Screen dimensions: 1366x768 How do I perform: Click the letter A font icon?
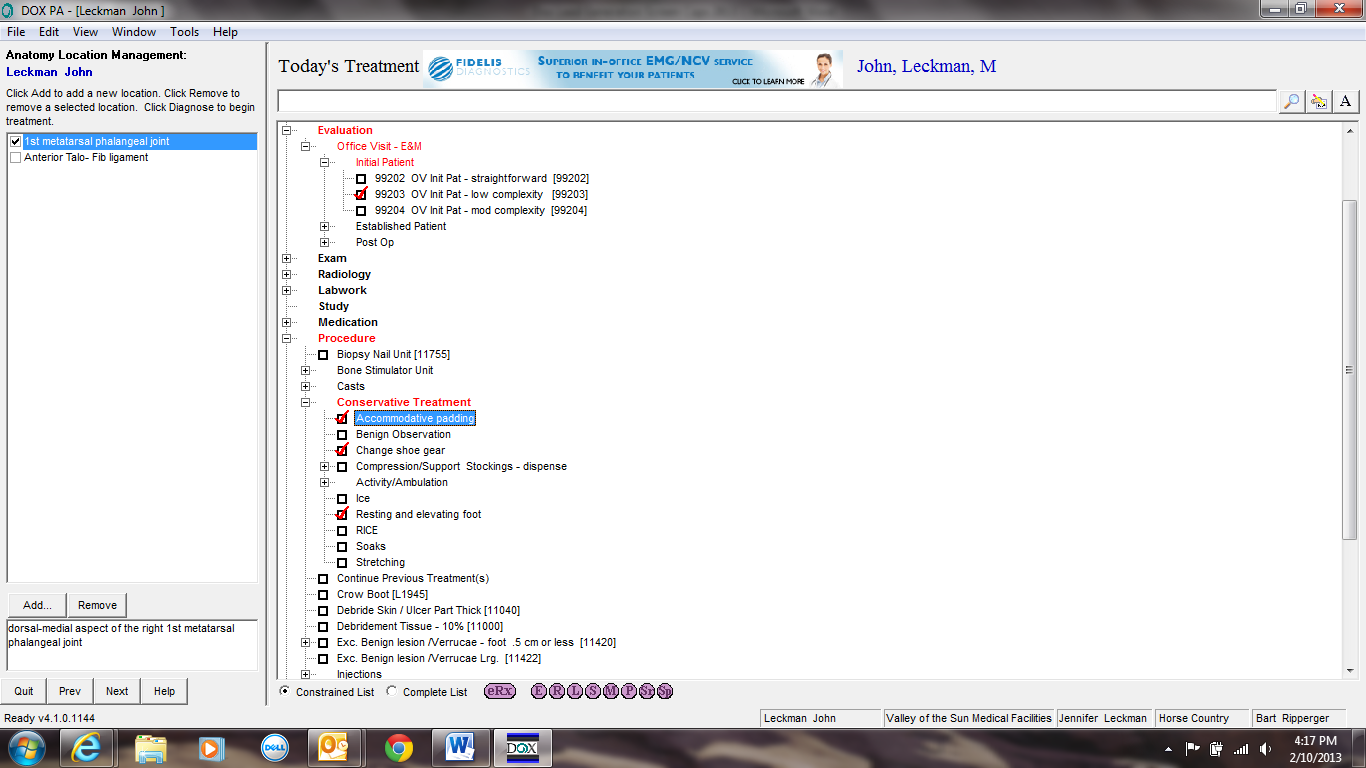(x=1346, y=101)
